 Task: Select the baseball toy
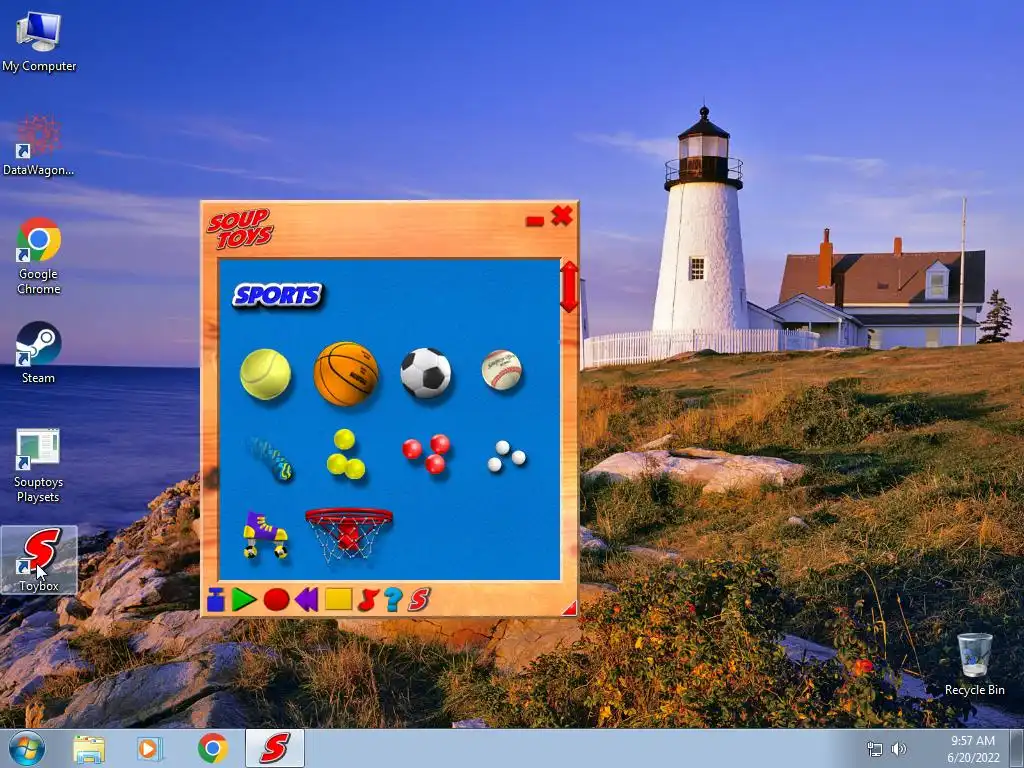502,370
